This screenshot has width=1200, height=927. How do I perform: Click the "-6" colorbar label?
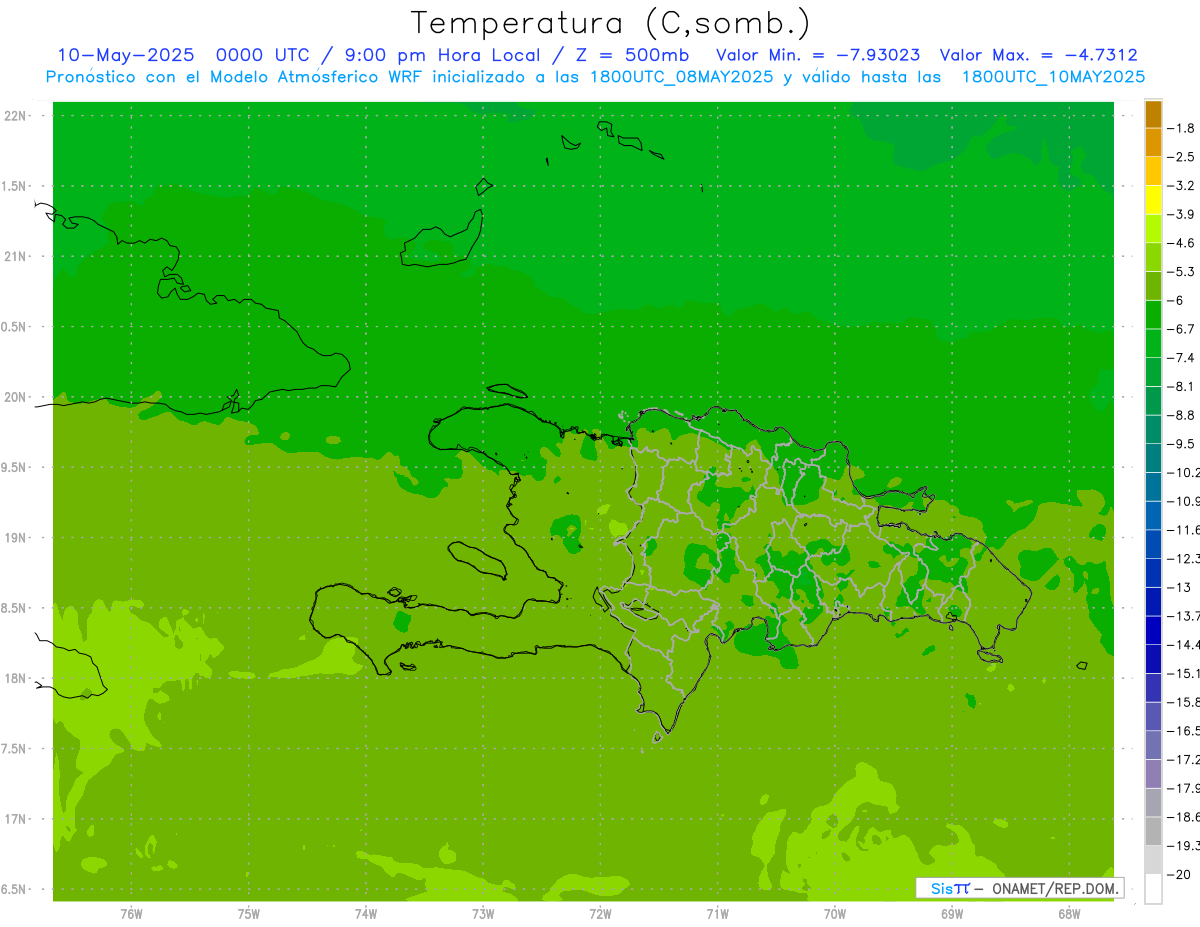point(1176,300)
